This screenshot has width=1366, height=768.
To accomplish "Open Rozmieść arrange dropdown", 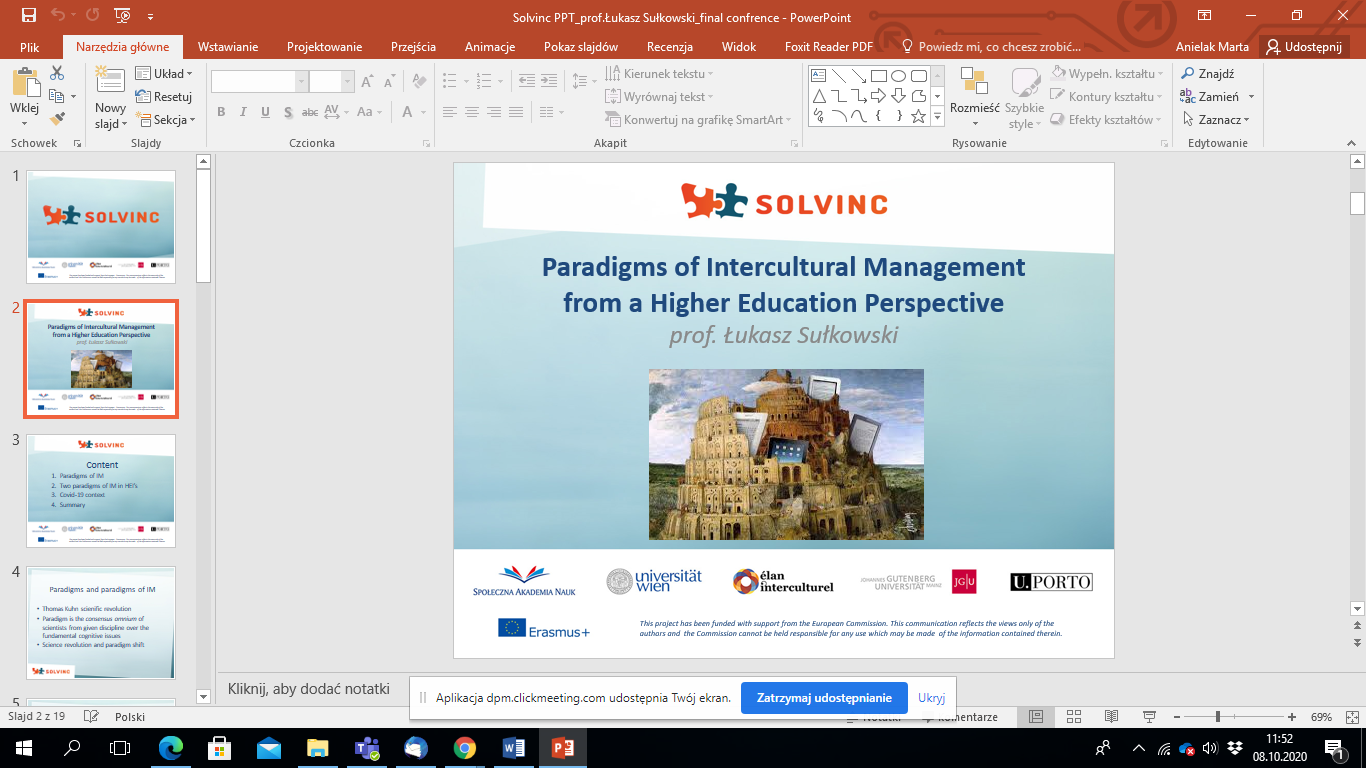I will [975, 100].
